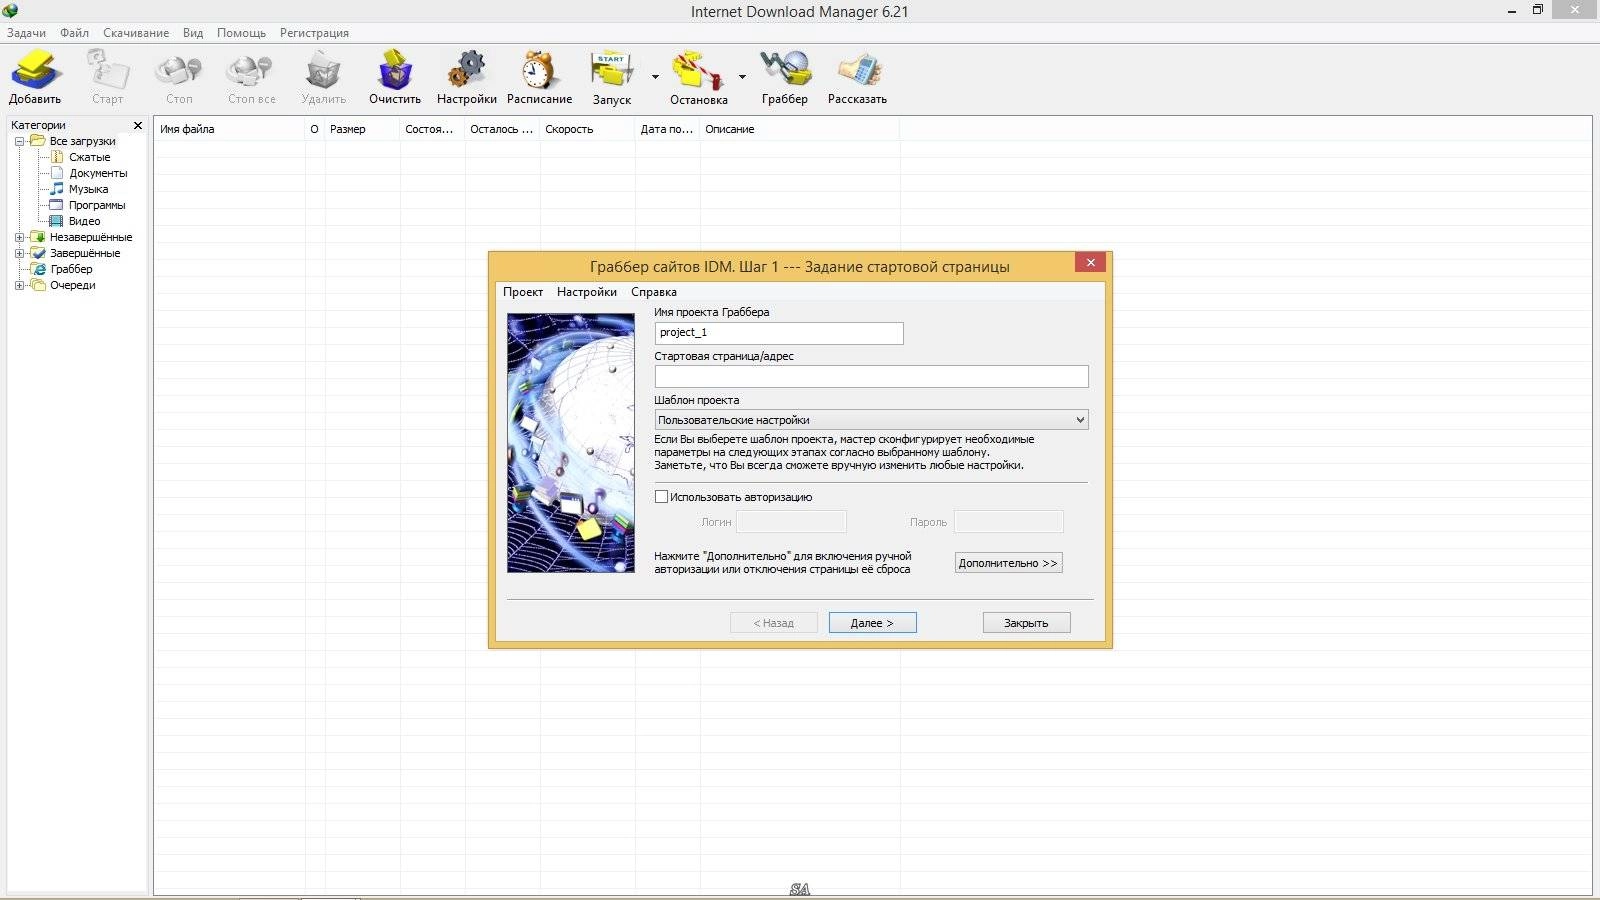
Task: Open the Файл menu
Action: point(74,33)
